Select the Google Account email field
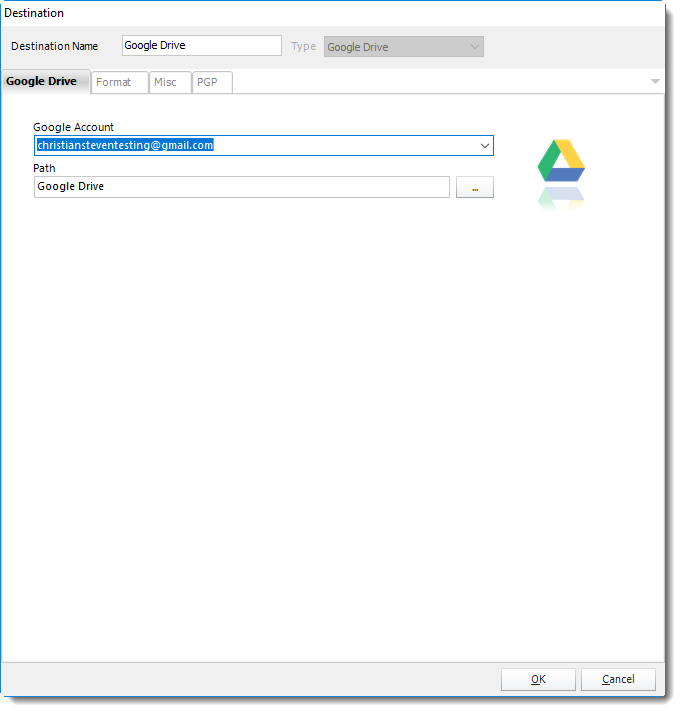 (x=266, y=147)
